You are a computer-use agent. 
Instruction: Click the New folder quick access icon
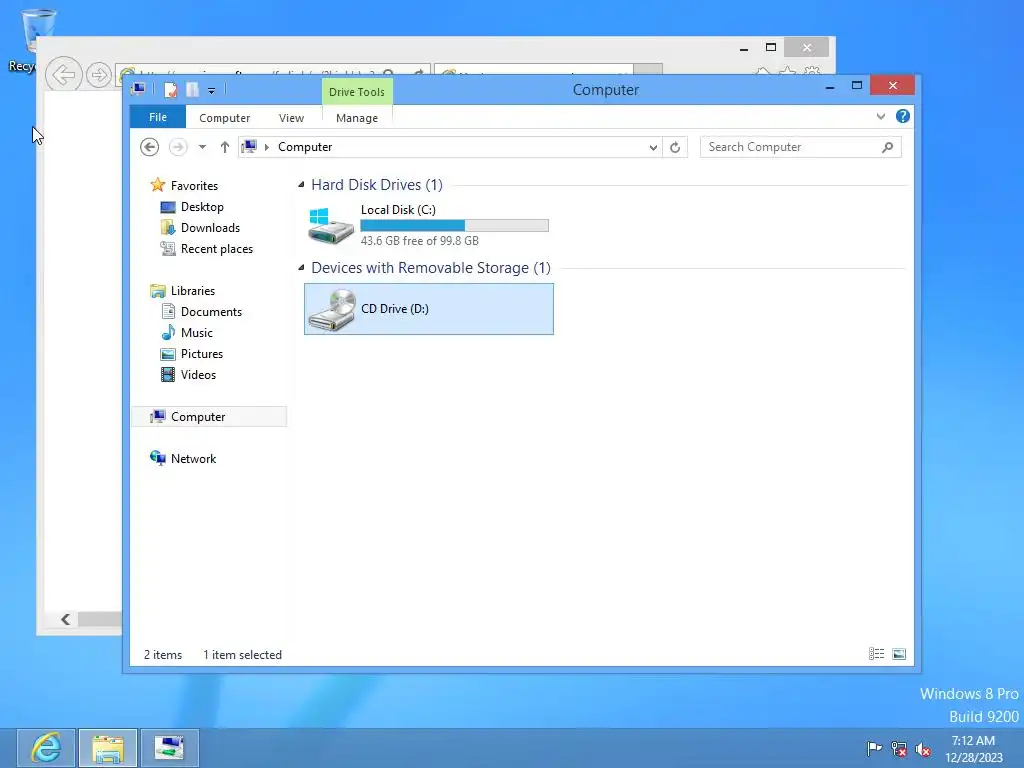pos(192,90)
